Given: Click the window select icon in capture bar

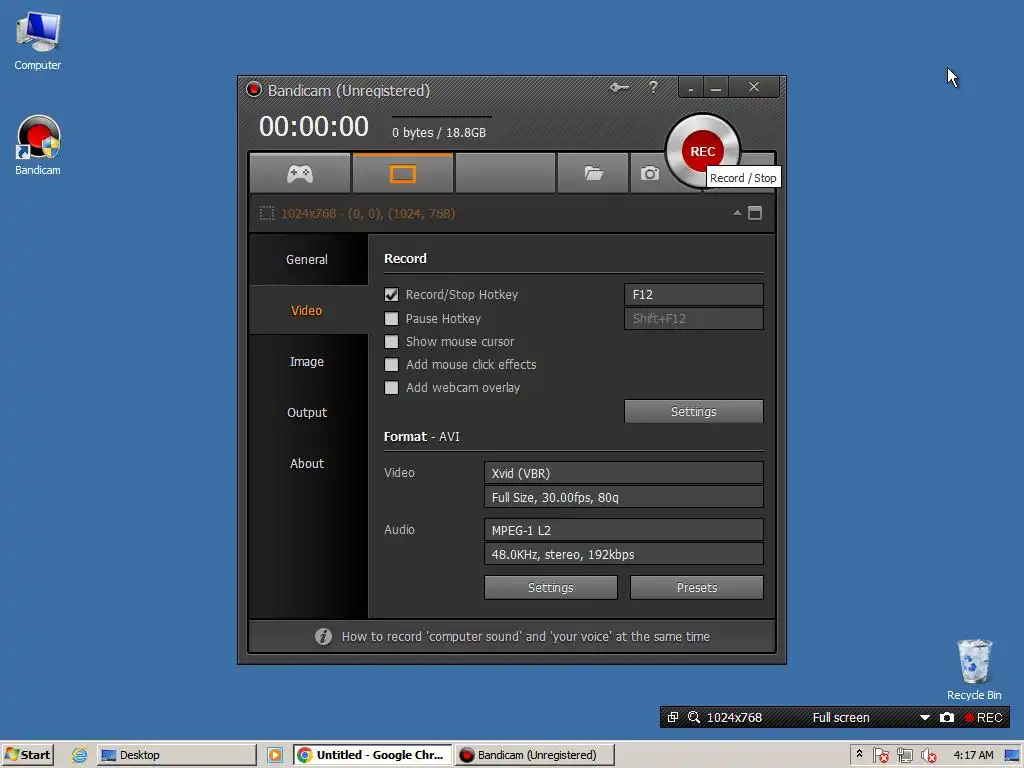Looking at the screenshot, I should tap(673, 717).
